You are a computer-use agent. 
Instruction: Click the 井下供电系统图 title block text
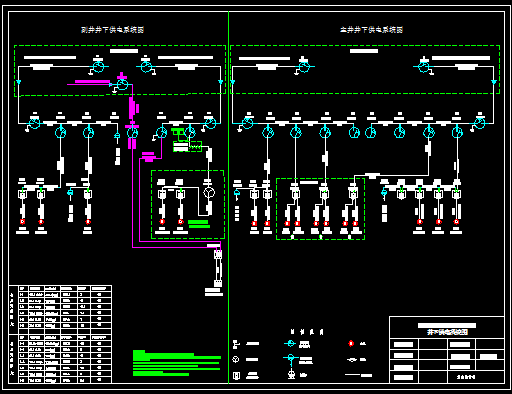tap(447, 332)
